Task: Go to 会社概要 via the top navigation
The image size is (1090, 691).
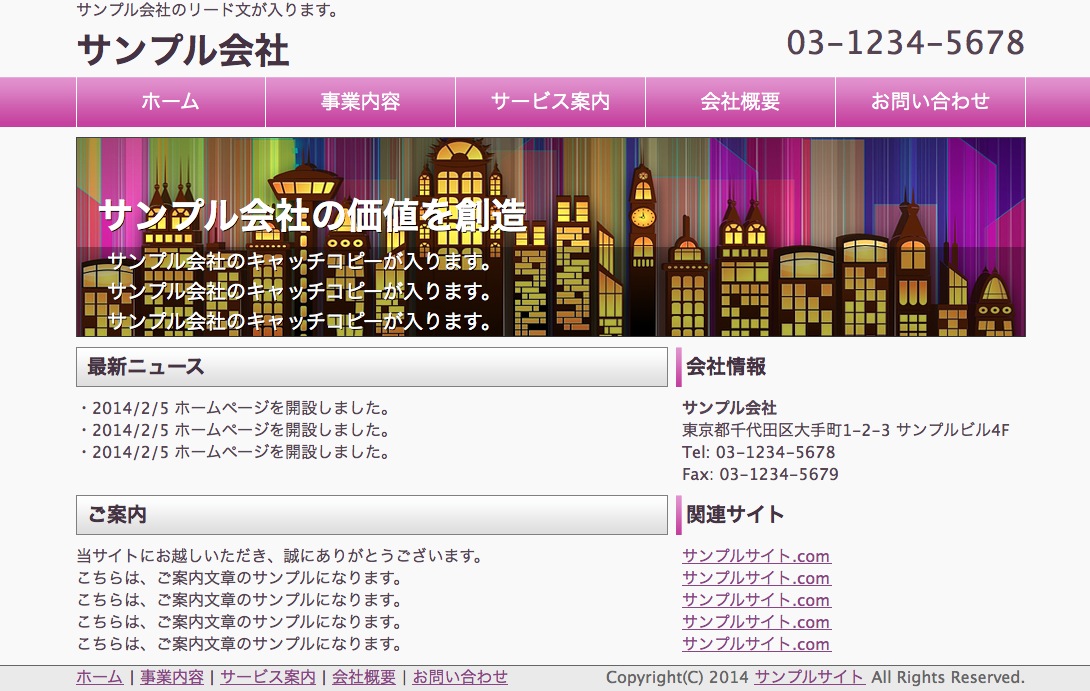Action: point(740,102)
